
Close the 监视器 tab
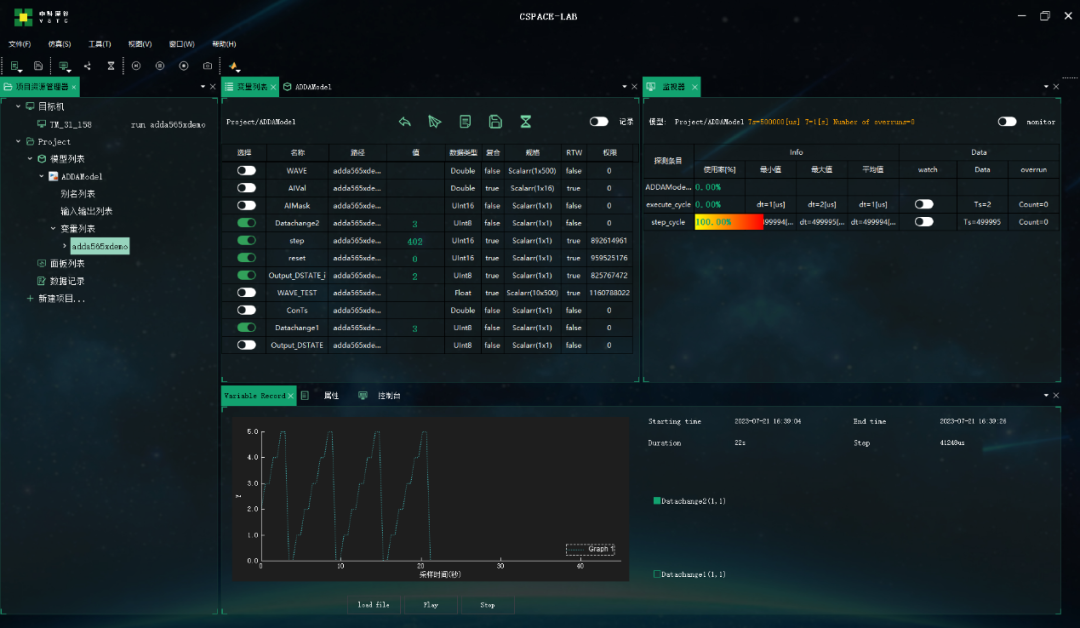pos(694,87)
